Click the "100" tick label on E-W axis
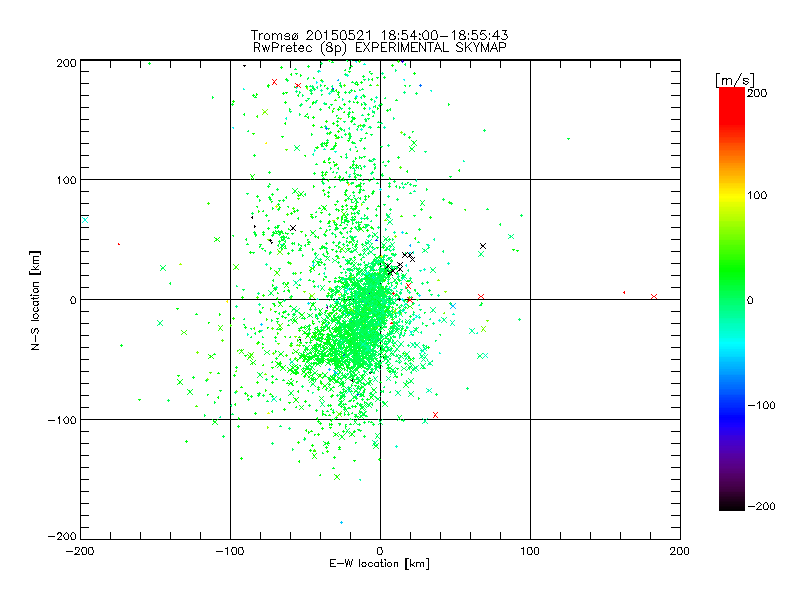Image resolution: width=800 pixels, height=600 pixels. tap(530, 552)
